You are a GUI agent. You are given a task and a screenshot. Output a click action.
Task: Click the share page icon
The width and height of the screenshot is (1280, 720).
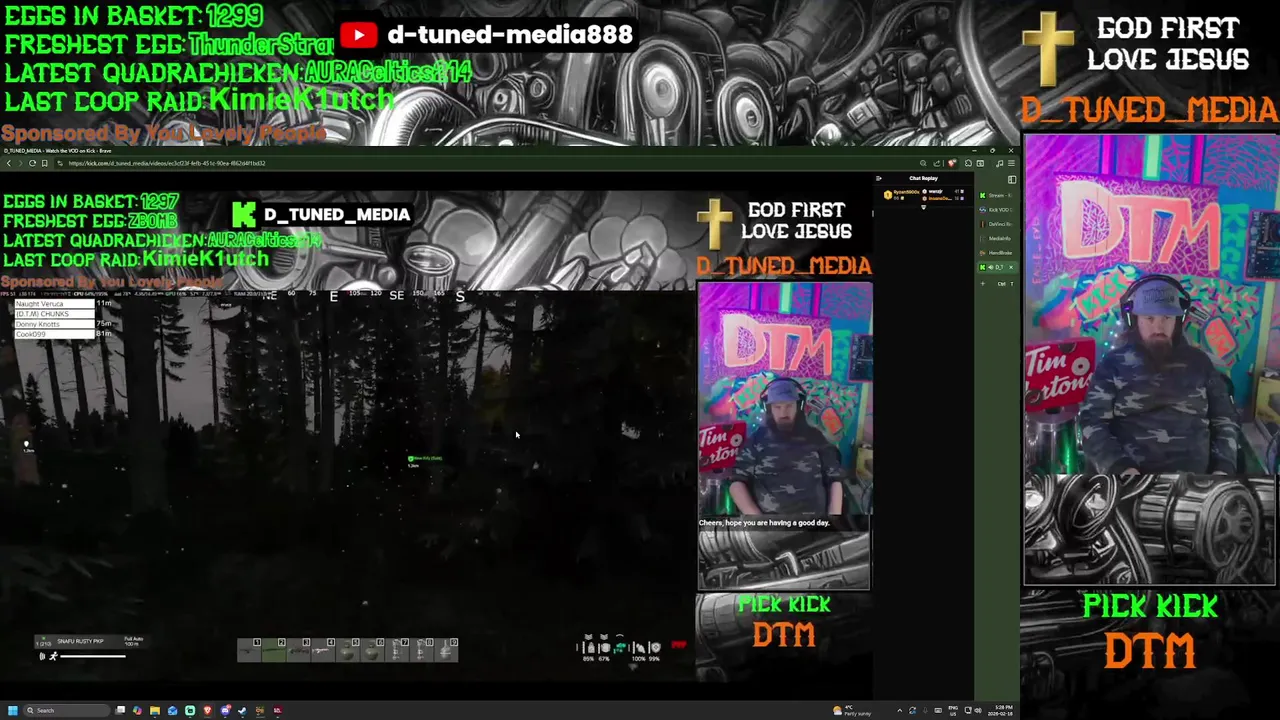(x=937, y=163)
